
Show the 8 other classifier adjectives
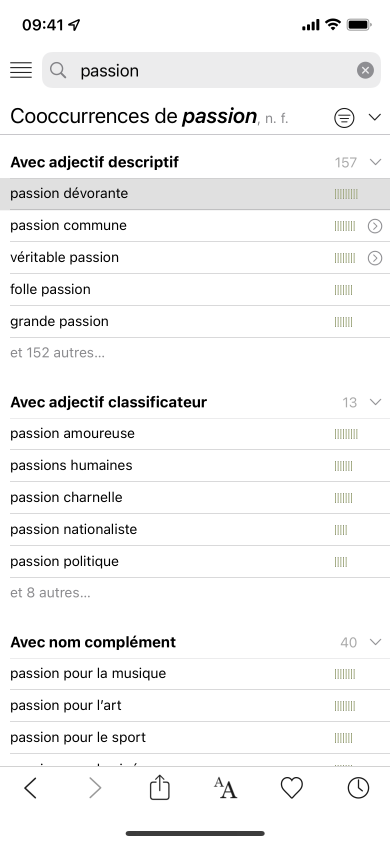point(51,593)
